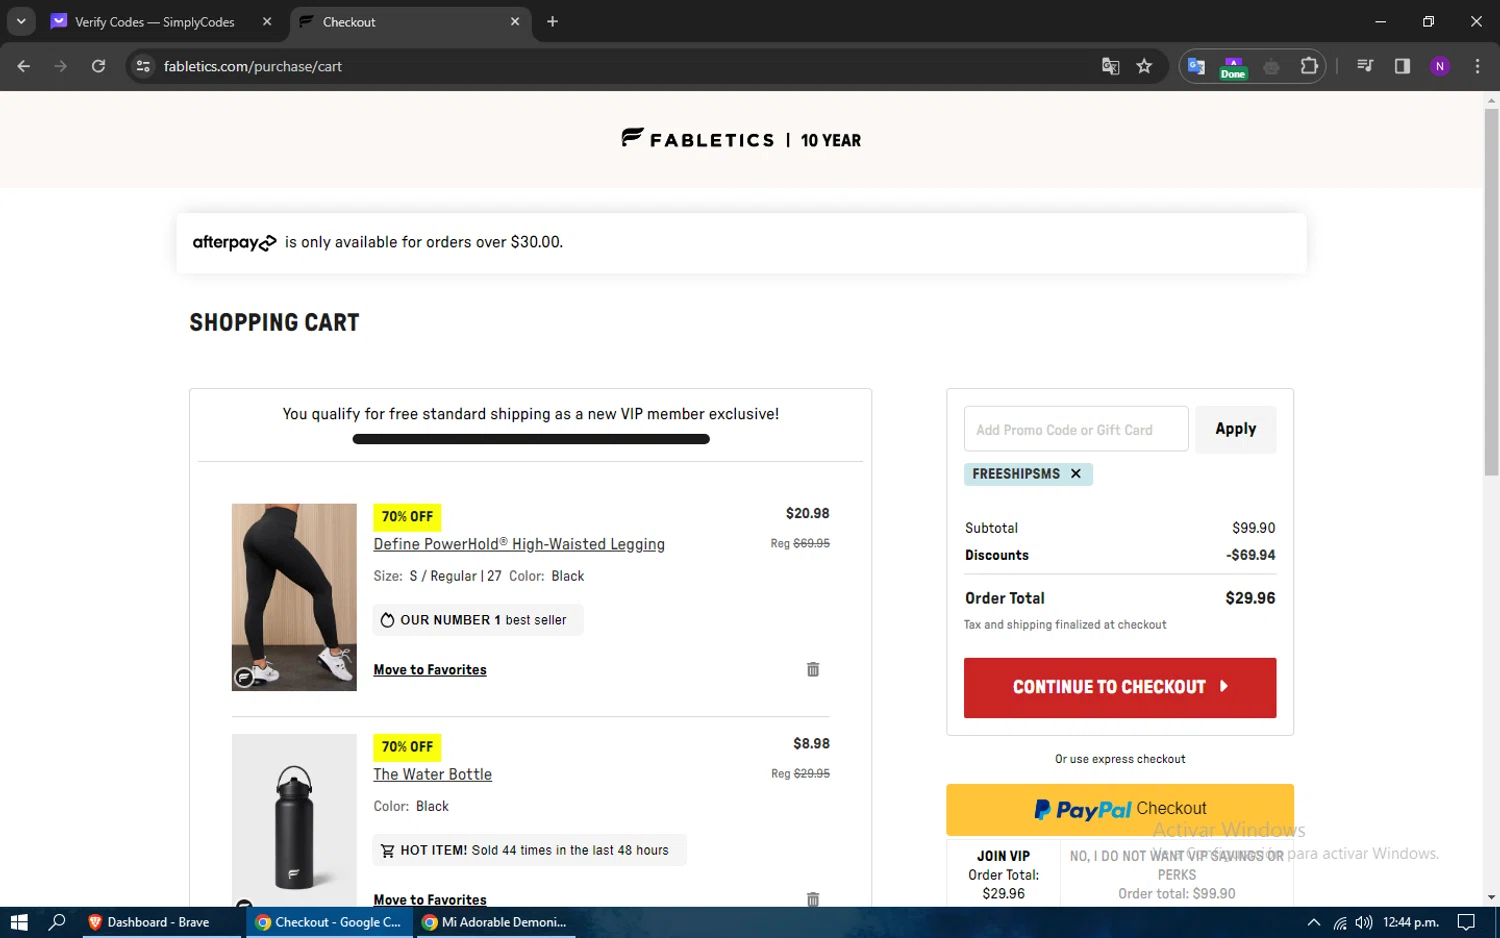
Task: Continue to checkout
Action: 1120,687
